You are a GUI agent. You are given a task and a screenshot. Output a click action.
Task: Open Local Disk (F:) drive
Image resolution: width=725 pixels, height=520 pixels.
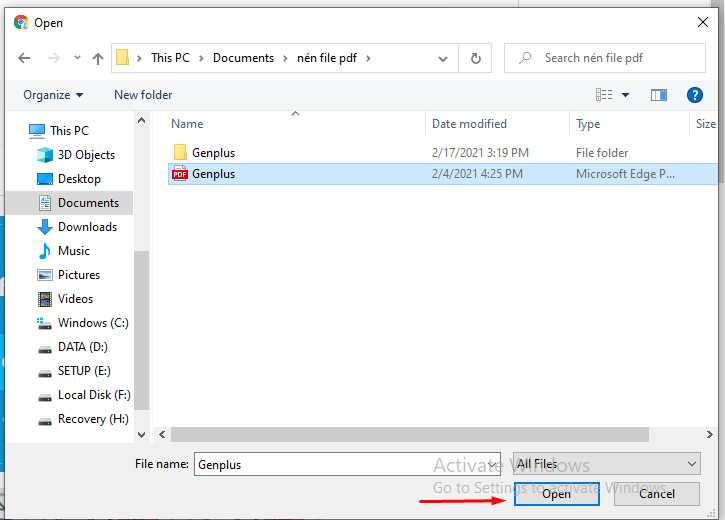pos(94,395)
